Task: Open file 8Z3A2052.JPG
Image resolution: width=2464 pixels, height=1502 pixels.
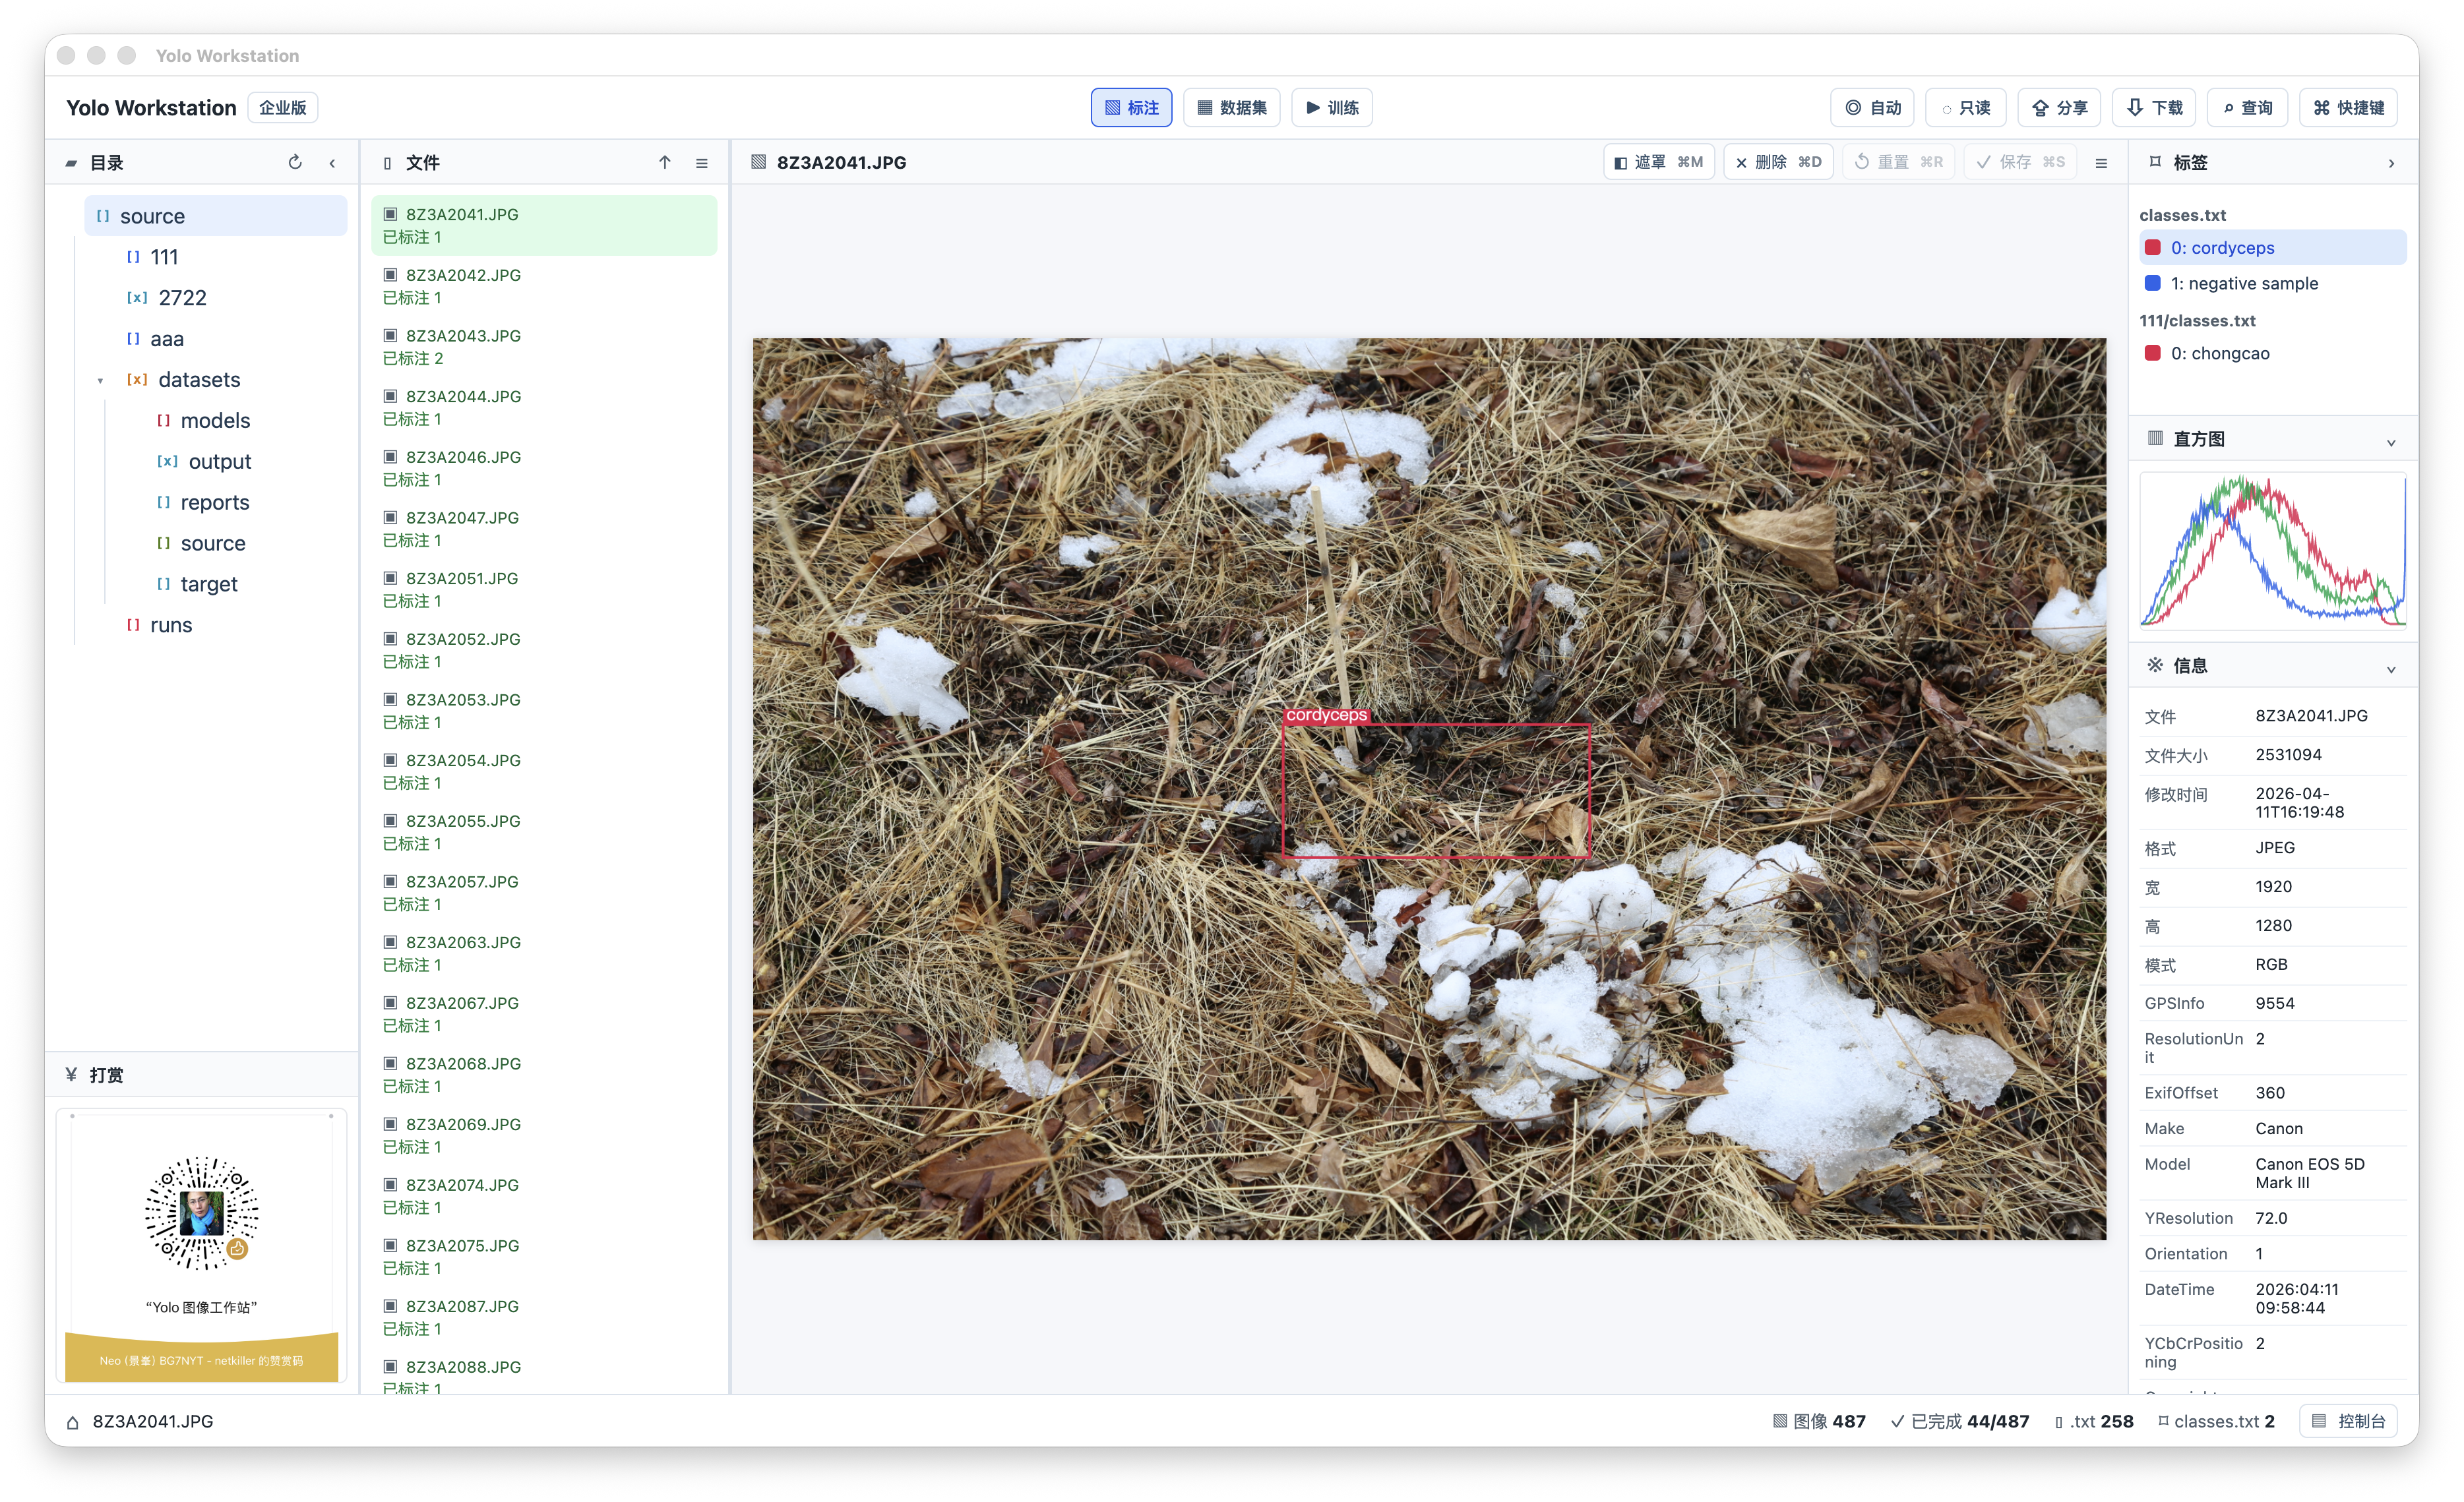Action: point(545,650)
